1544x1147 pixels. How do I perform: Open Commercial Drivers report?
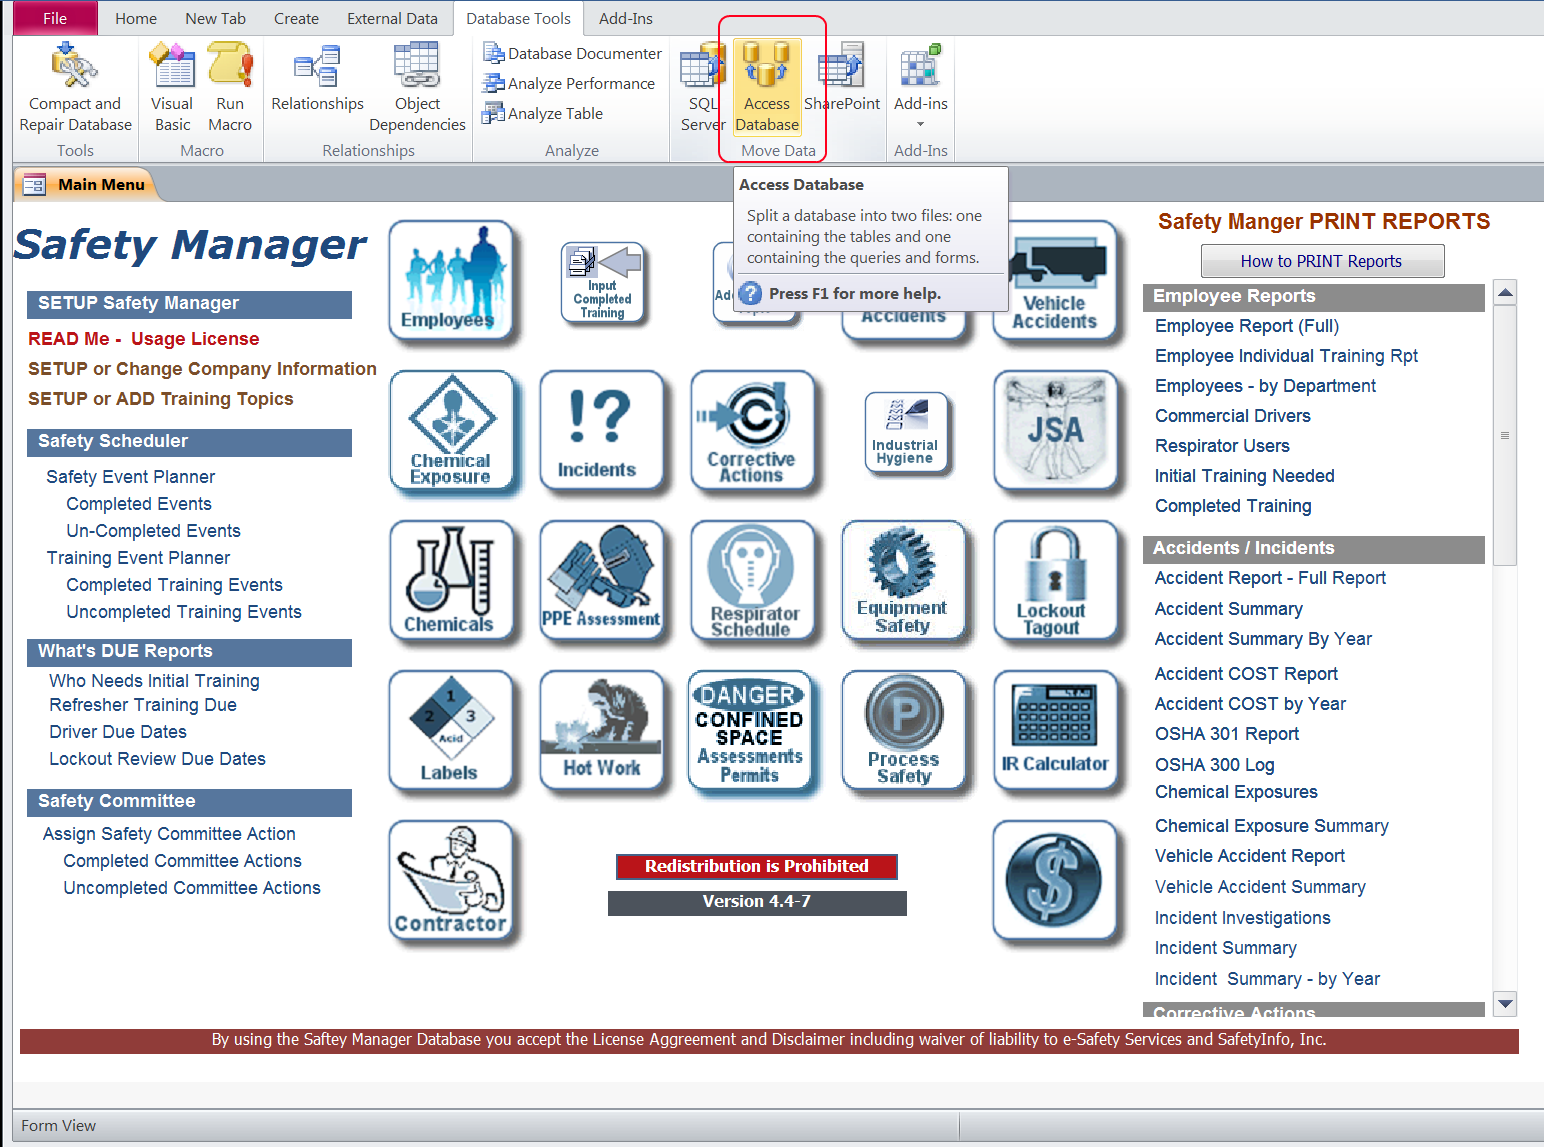tap(1232, 416)
